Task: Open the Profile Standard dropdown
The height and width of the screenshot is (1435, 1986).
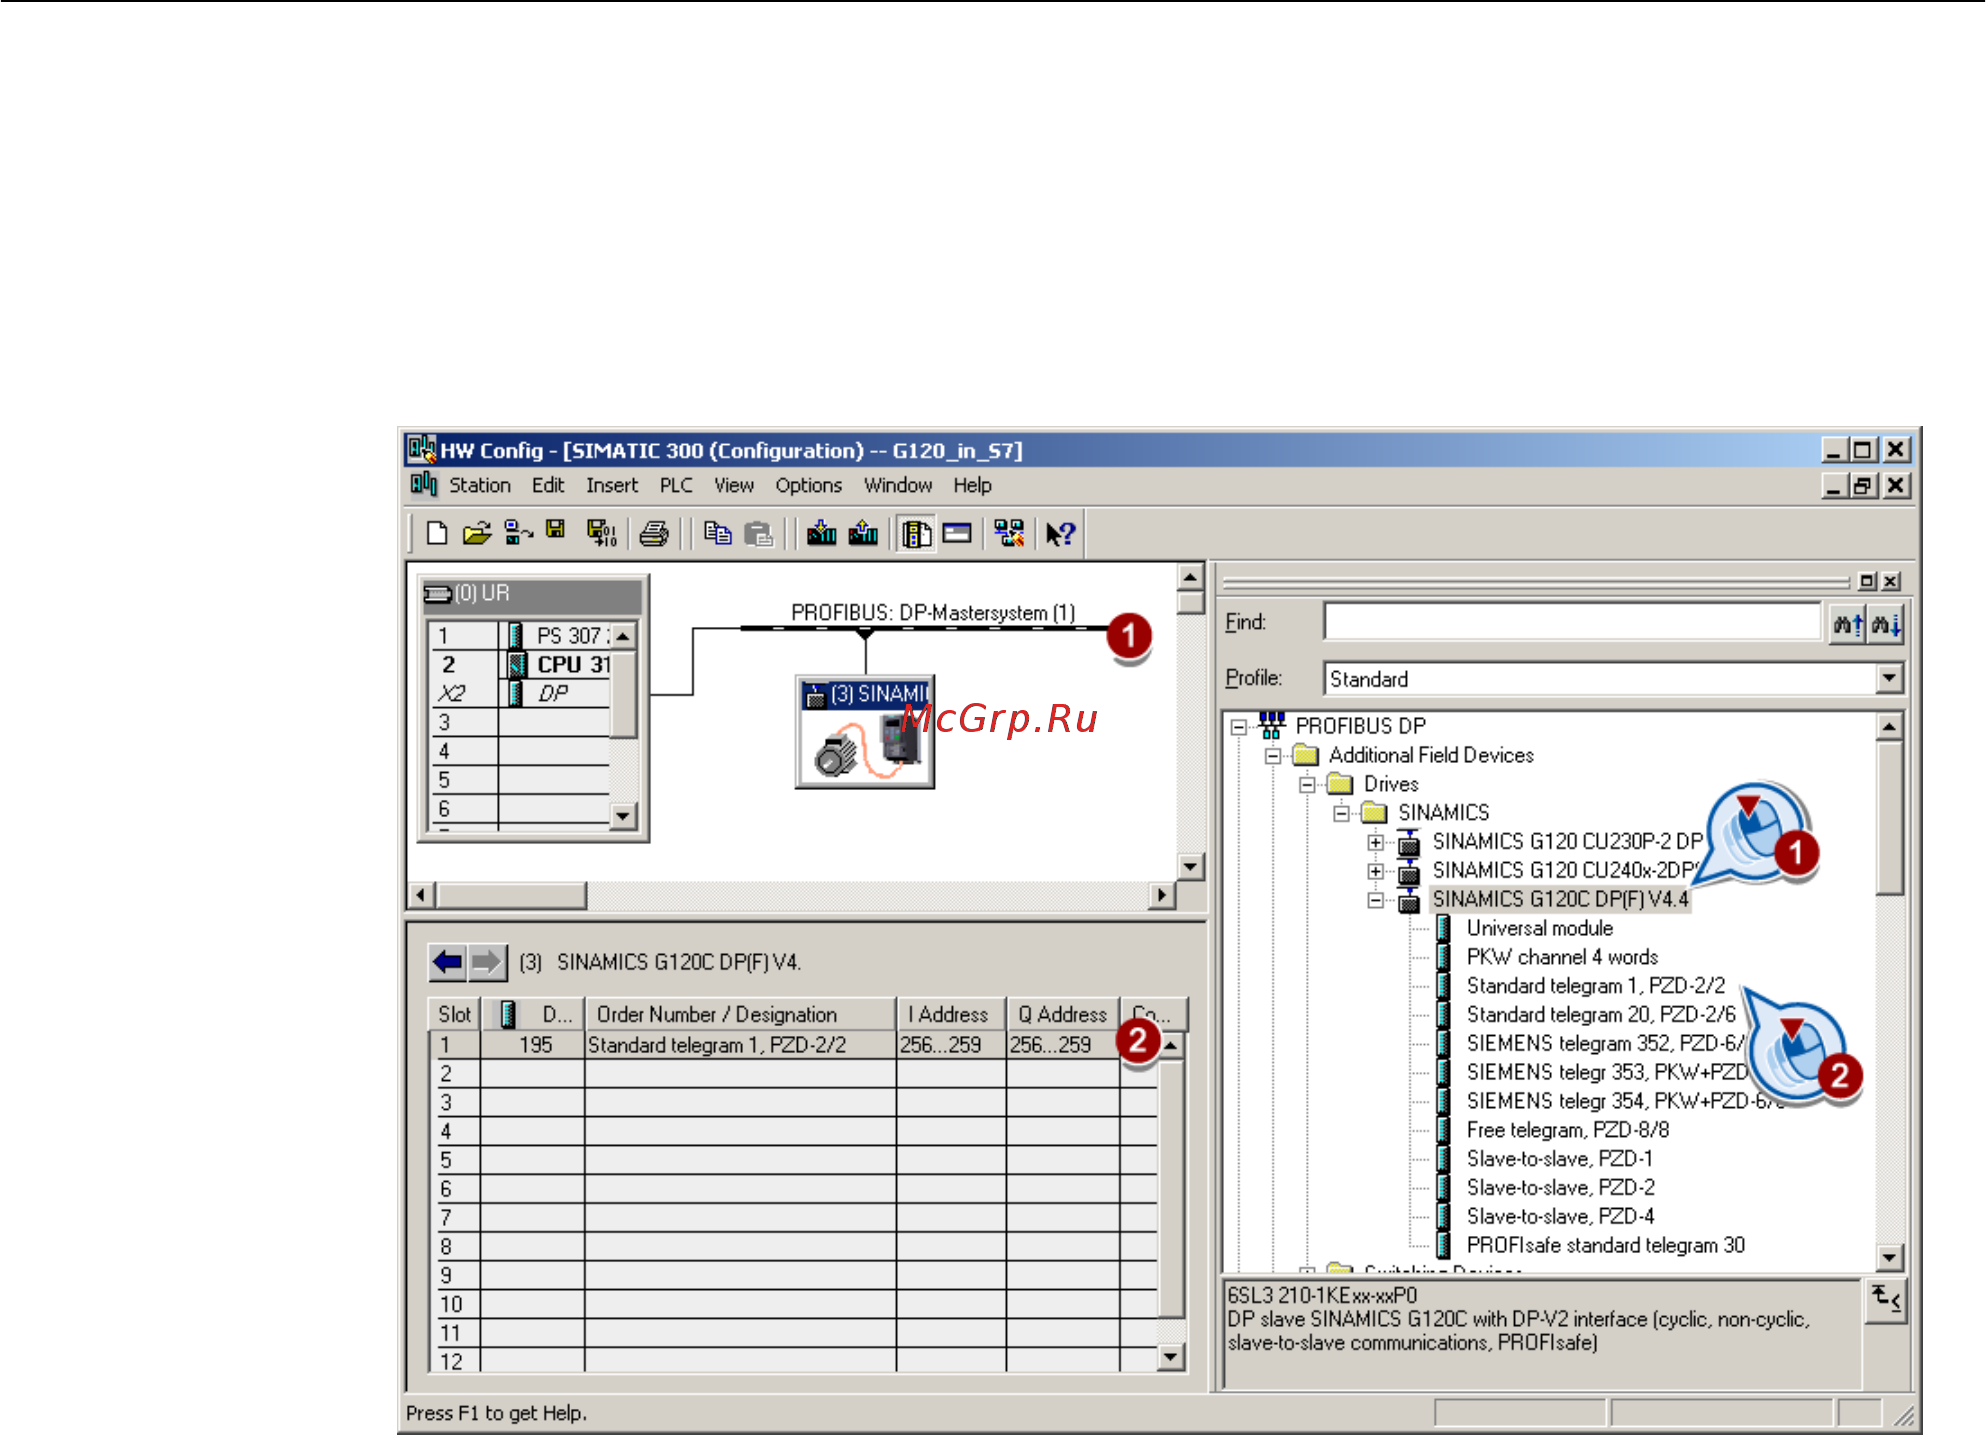Action: (x=1888, y=679)
